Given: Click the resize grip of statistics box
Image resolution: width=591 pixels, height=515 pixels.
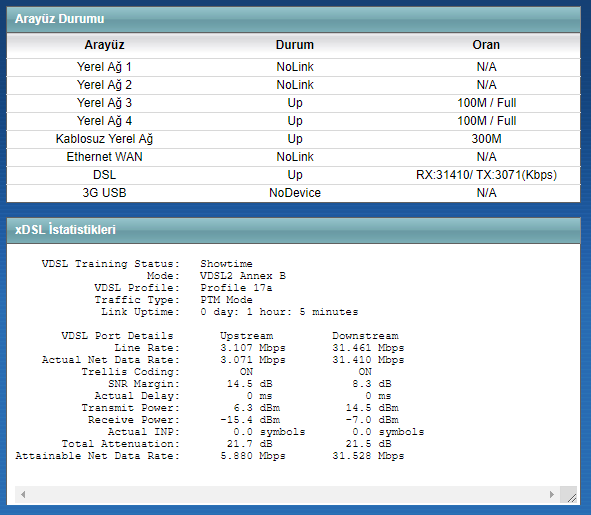Looking at the screenshot, I should tap(569, 495).
